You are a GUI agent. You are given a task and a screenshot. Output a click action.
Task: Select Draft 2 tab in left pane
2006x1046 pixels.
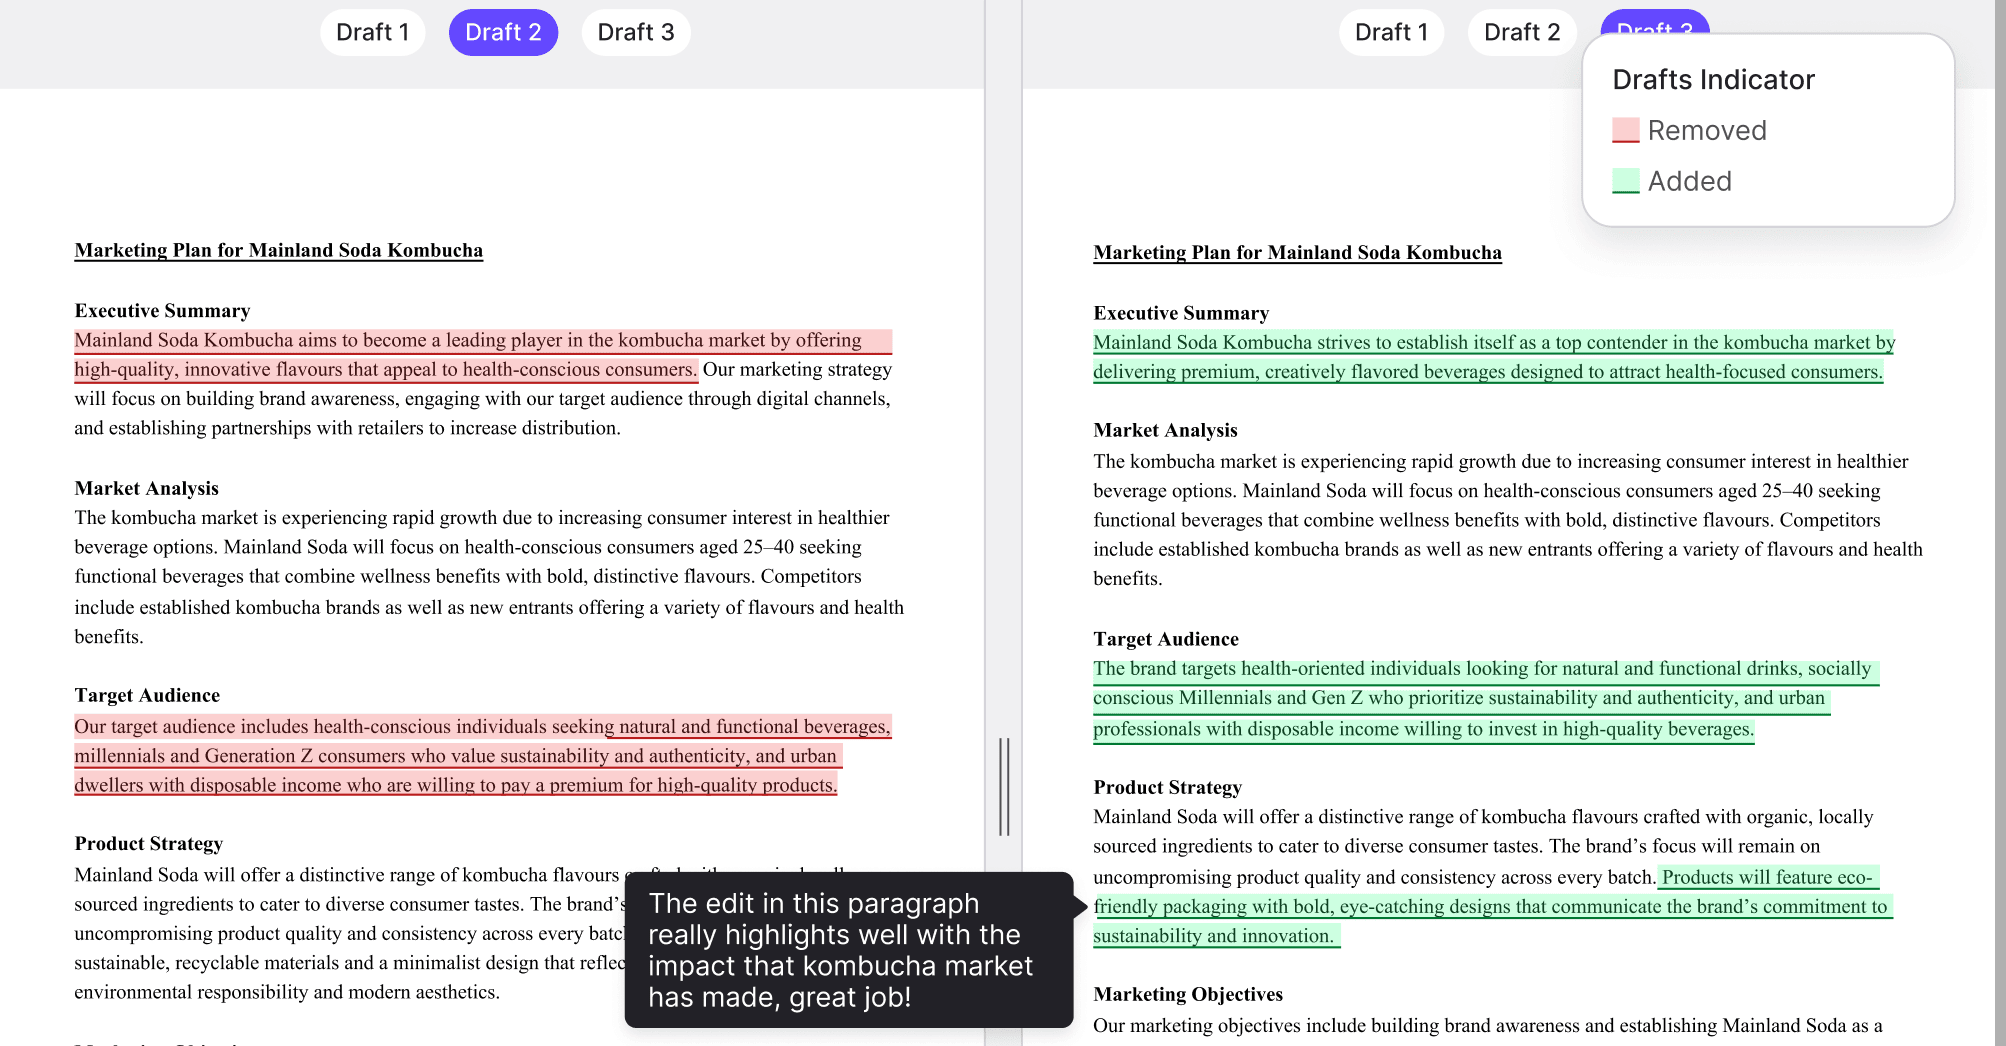(x=503, y=32)
